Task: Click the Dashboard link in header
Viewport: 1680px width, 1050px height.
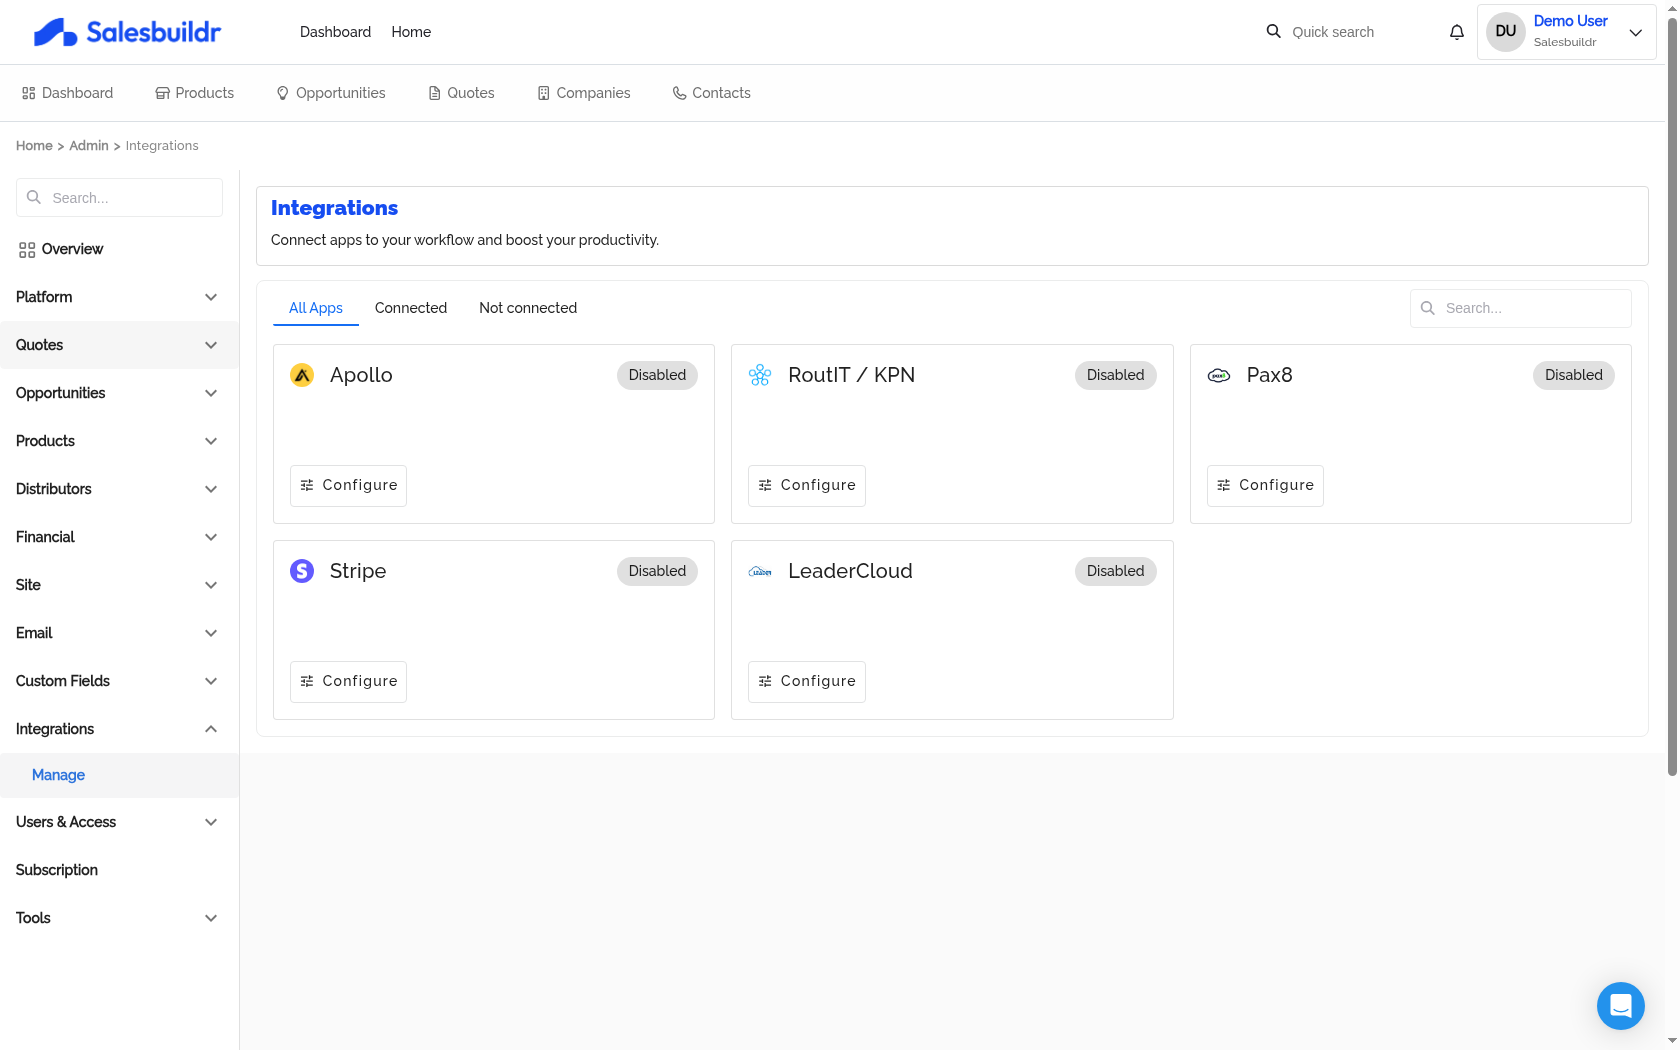Action: pos(335,32)
